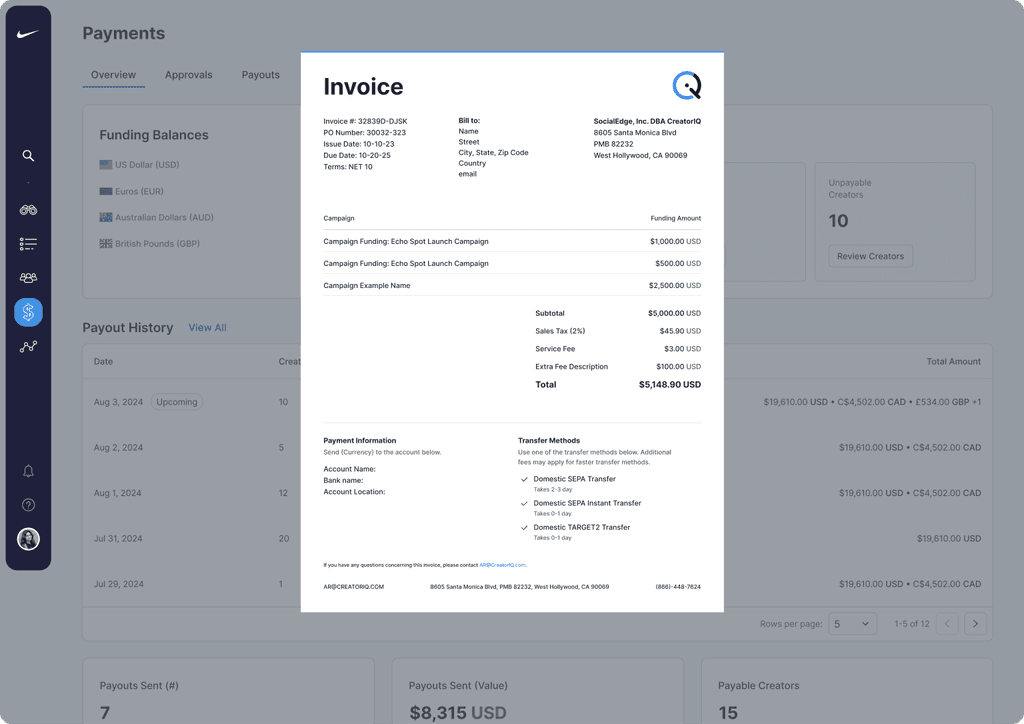This screenshot has height=724, width=1024.
Task: Click the Australian Dollars flag icon
Action: coord(106,217)
